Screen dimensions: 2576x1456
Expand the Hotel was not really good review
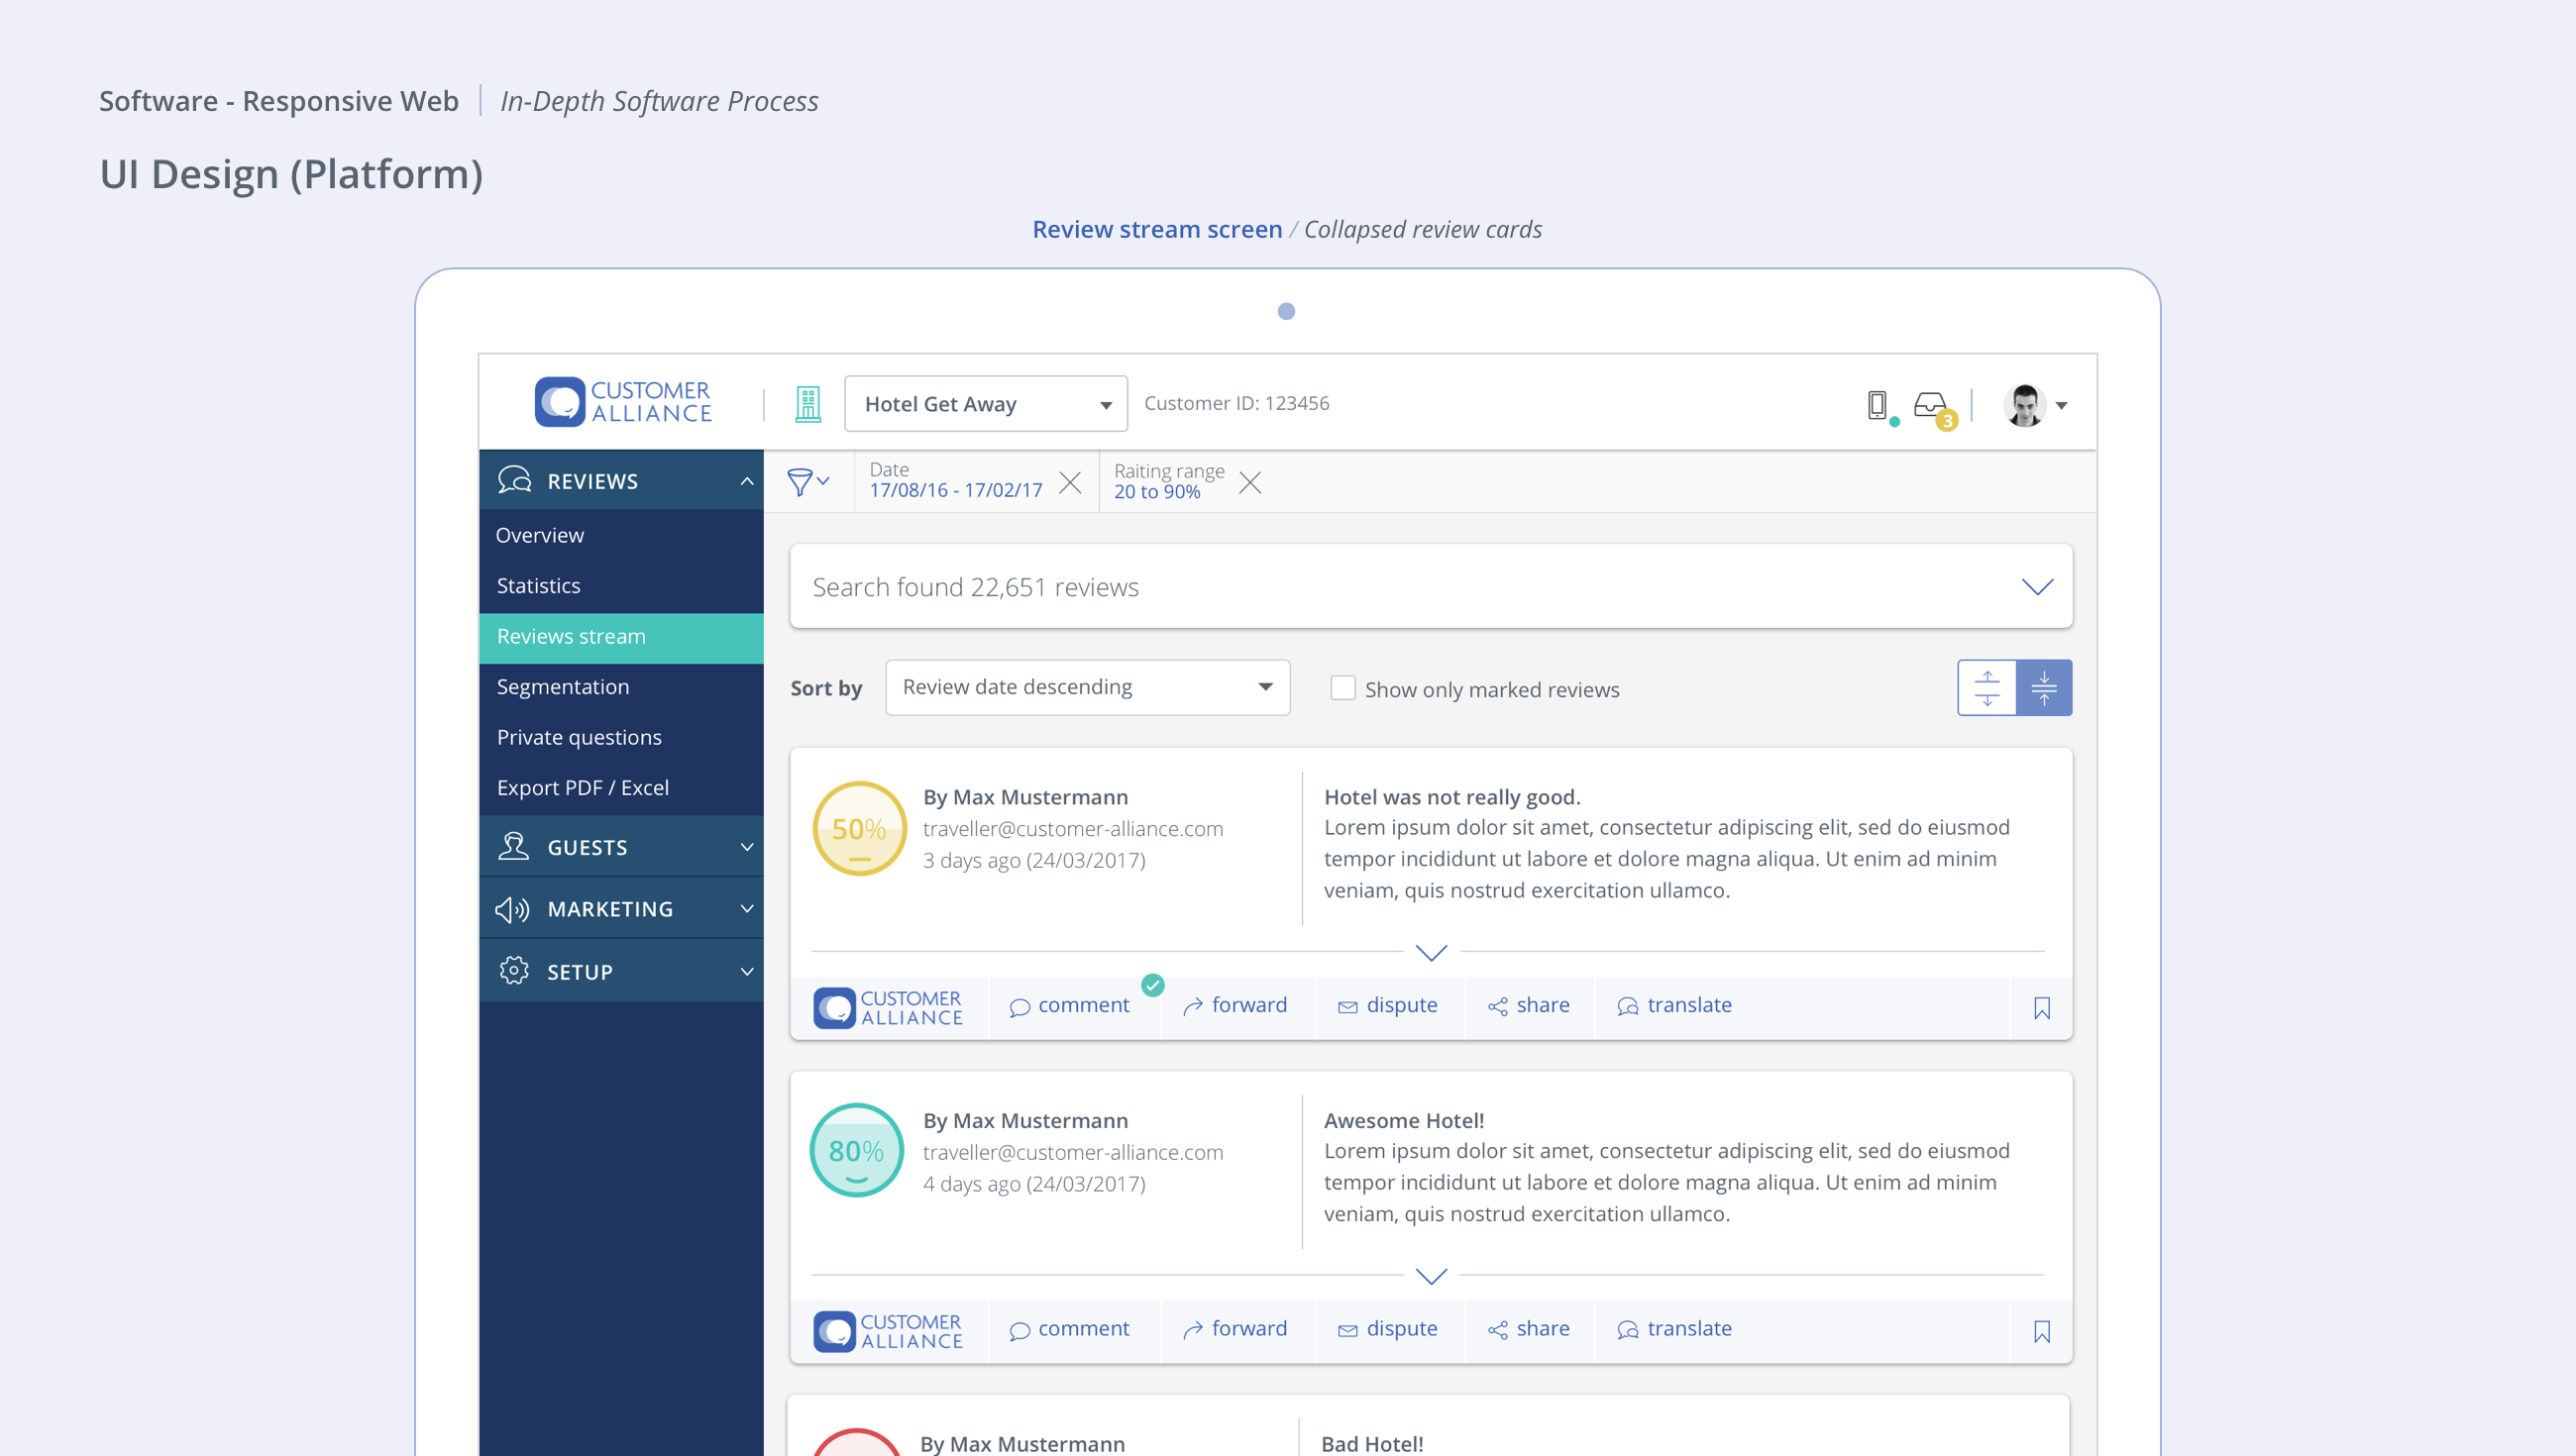coord(1431,952)
